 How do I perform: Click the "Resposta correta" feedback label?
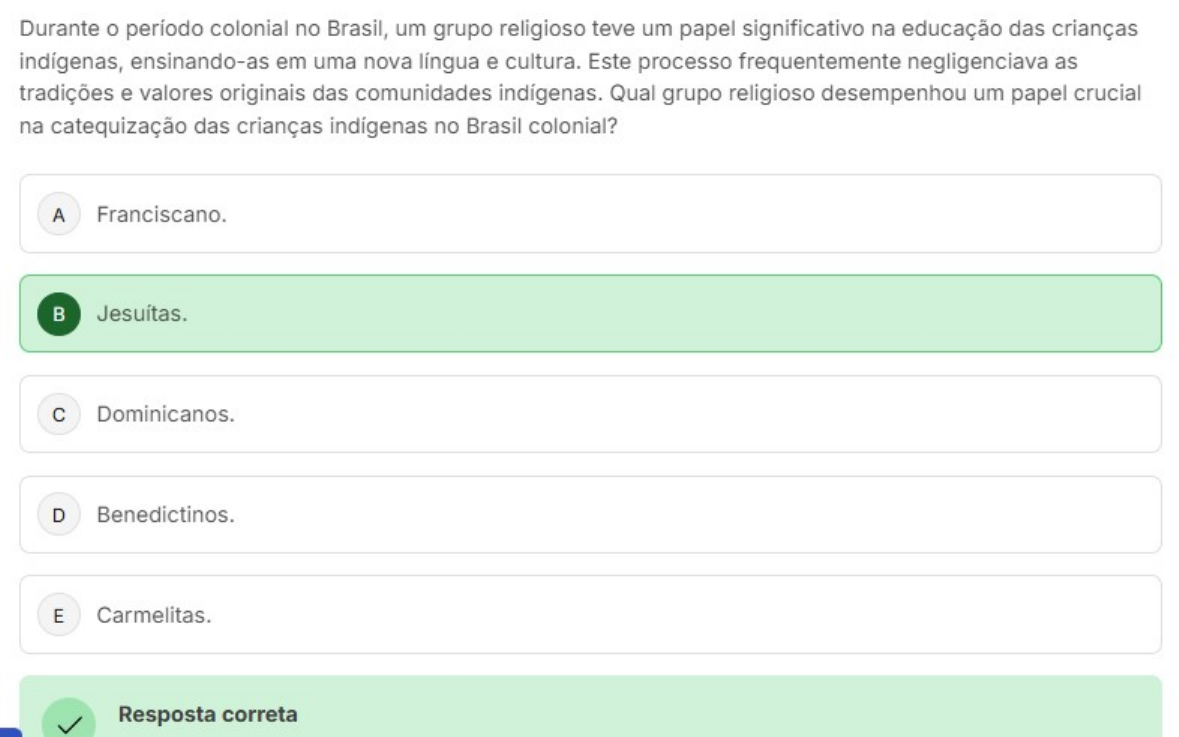207,715
